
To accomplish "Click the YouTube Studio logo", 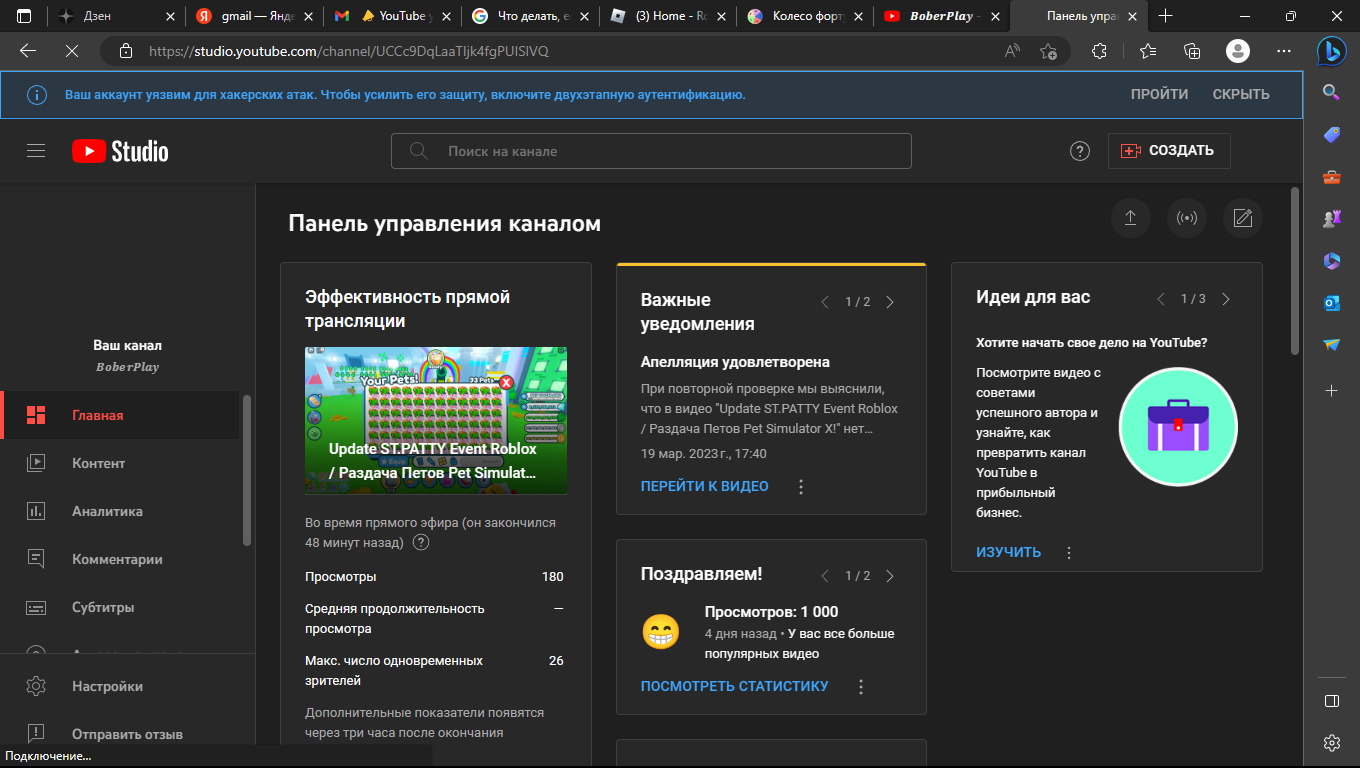I will pyautogui.click(x=120, y=151).
